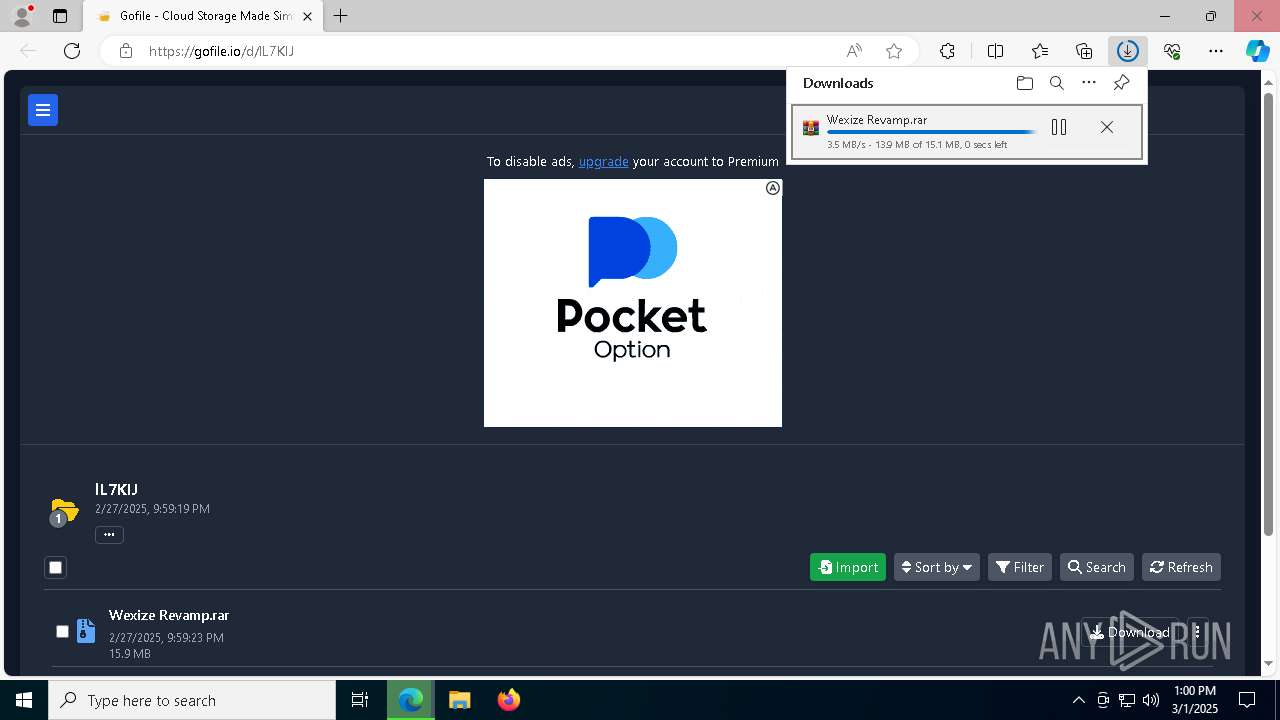Open a new browser tab
Viewport: 1280px width, 720px height.
click(x=341, y=16)
